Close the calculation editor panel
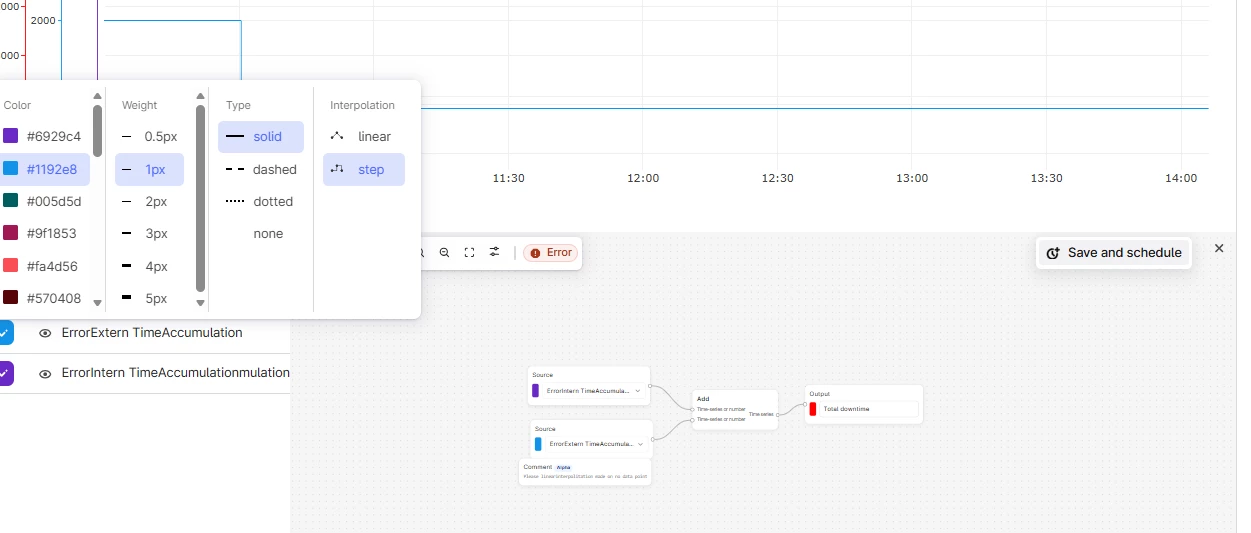 click(x=1219, y=248)
